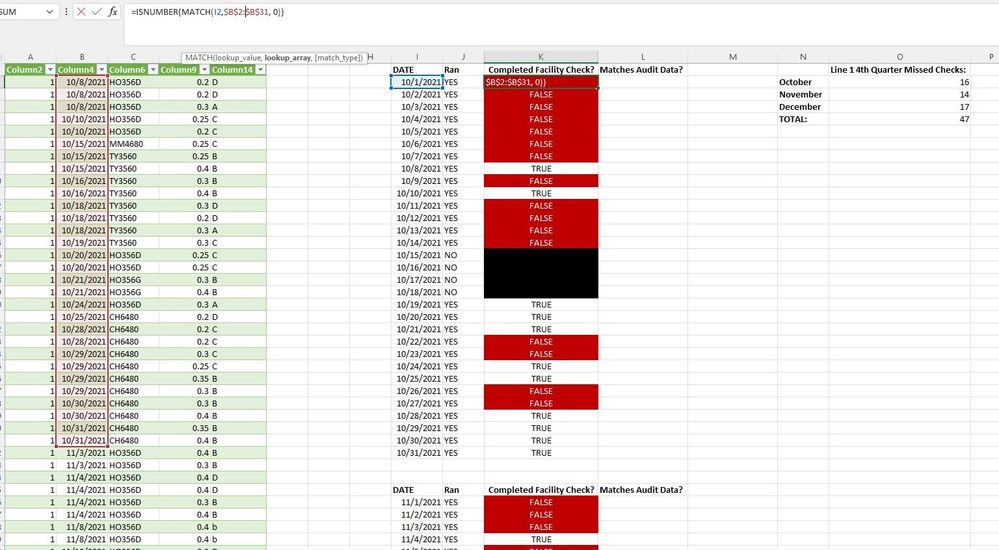Screen dimensions: 999x550
Task: Select the 10/26/2021 date cell
Action: click(417, 391)
